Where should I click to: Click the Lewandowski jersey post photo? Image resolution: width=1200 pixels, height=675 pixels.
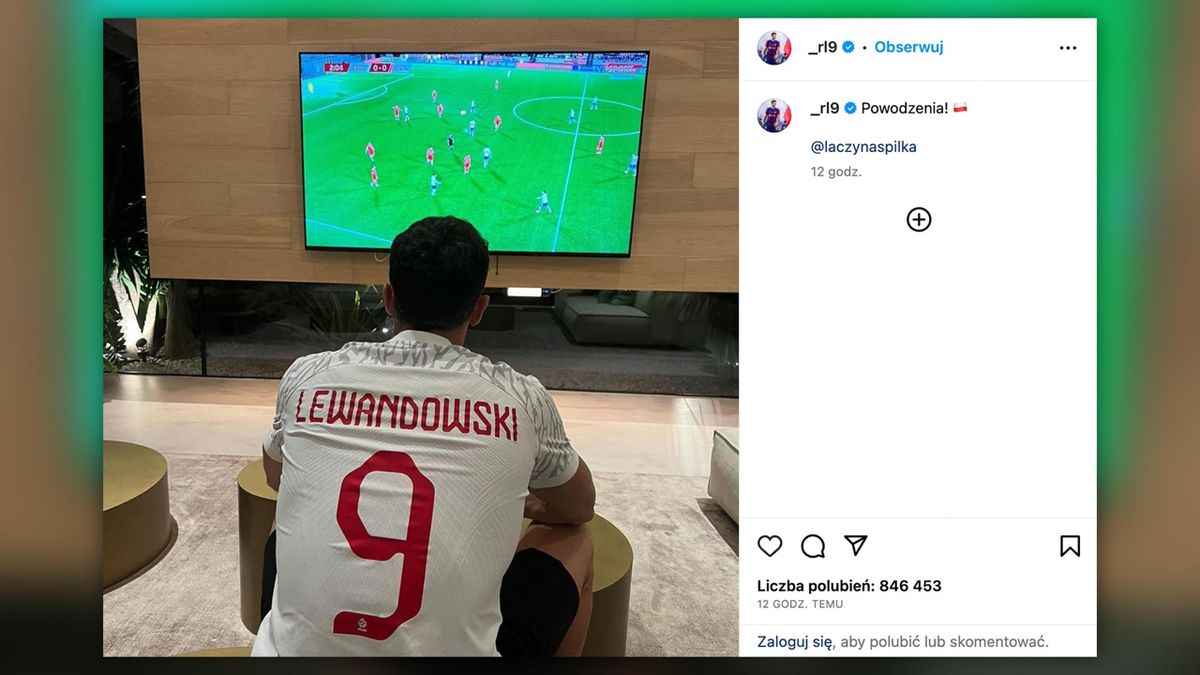click(421, 338)
